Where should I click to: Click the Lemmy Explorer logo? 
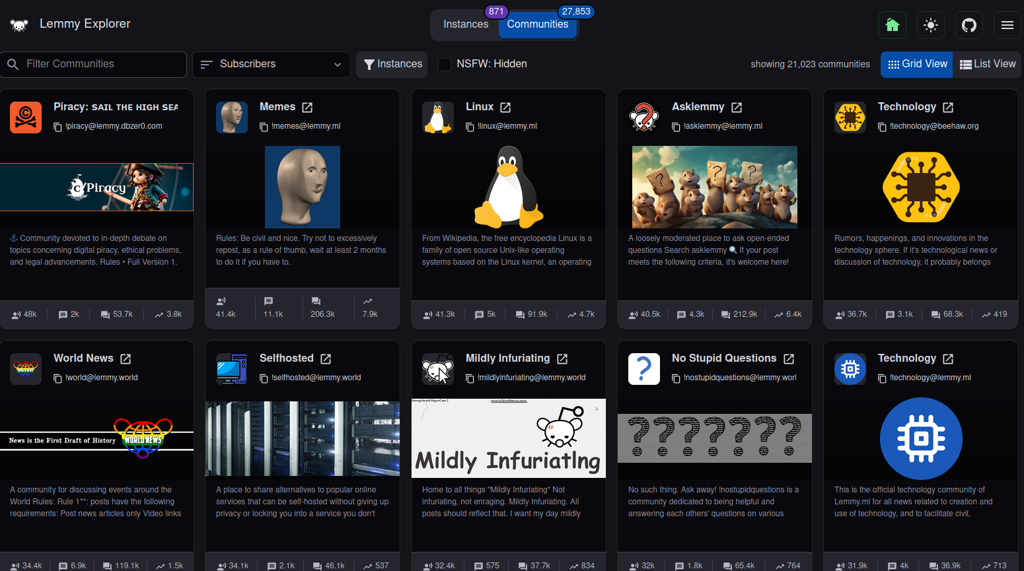(19, 24)
